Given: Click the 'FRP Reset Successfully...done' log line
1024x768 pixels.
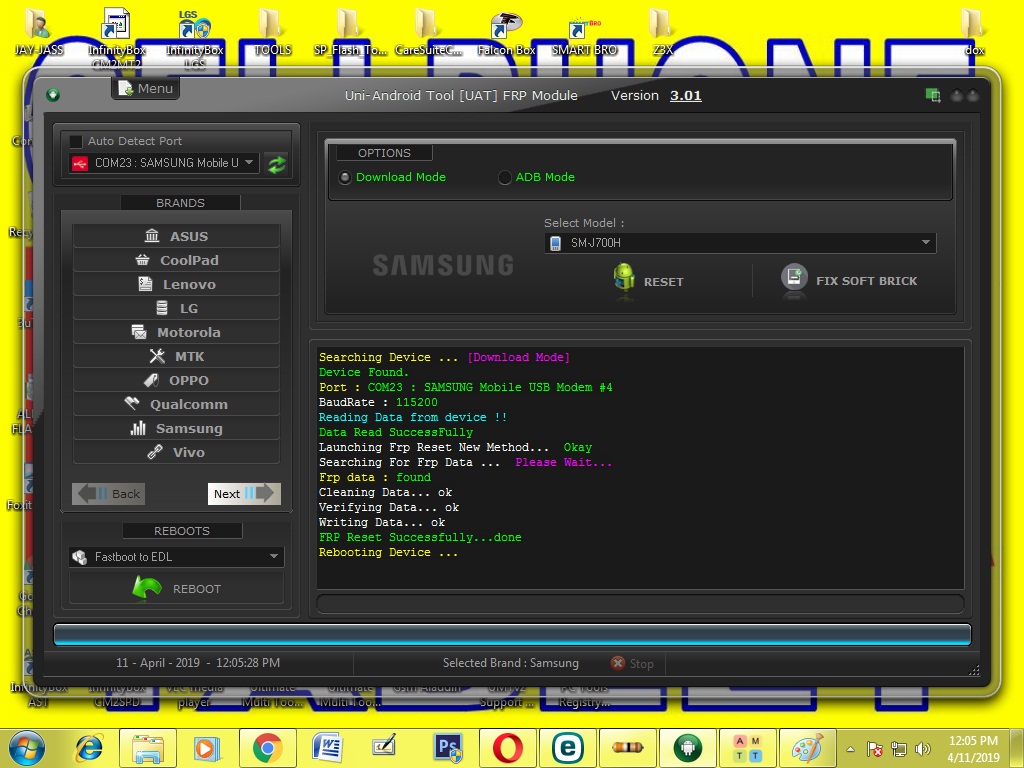Looking at the screenshot, I should (420, 537).
